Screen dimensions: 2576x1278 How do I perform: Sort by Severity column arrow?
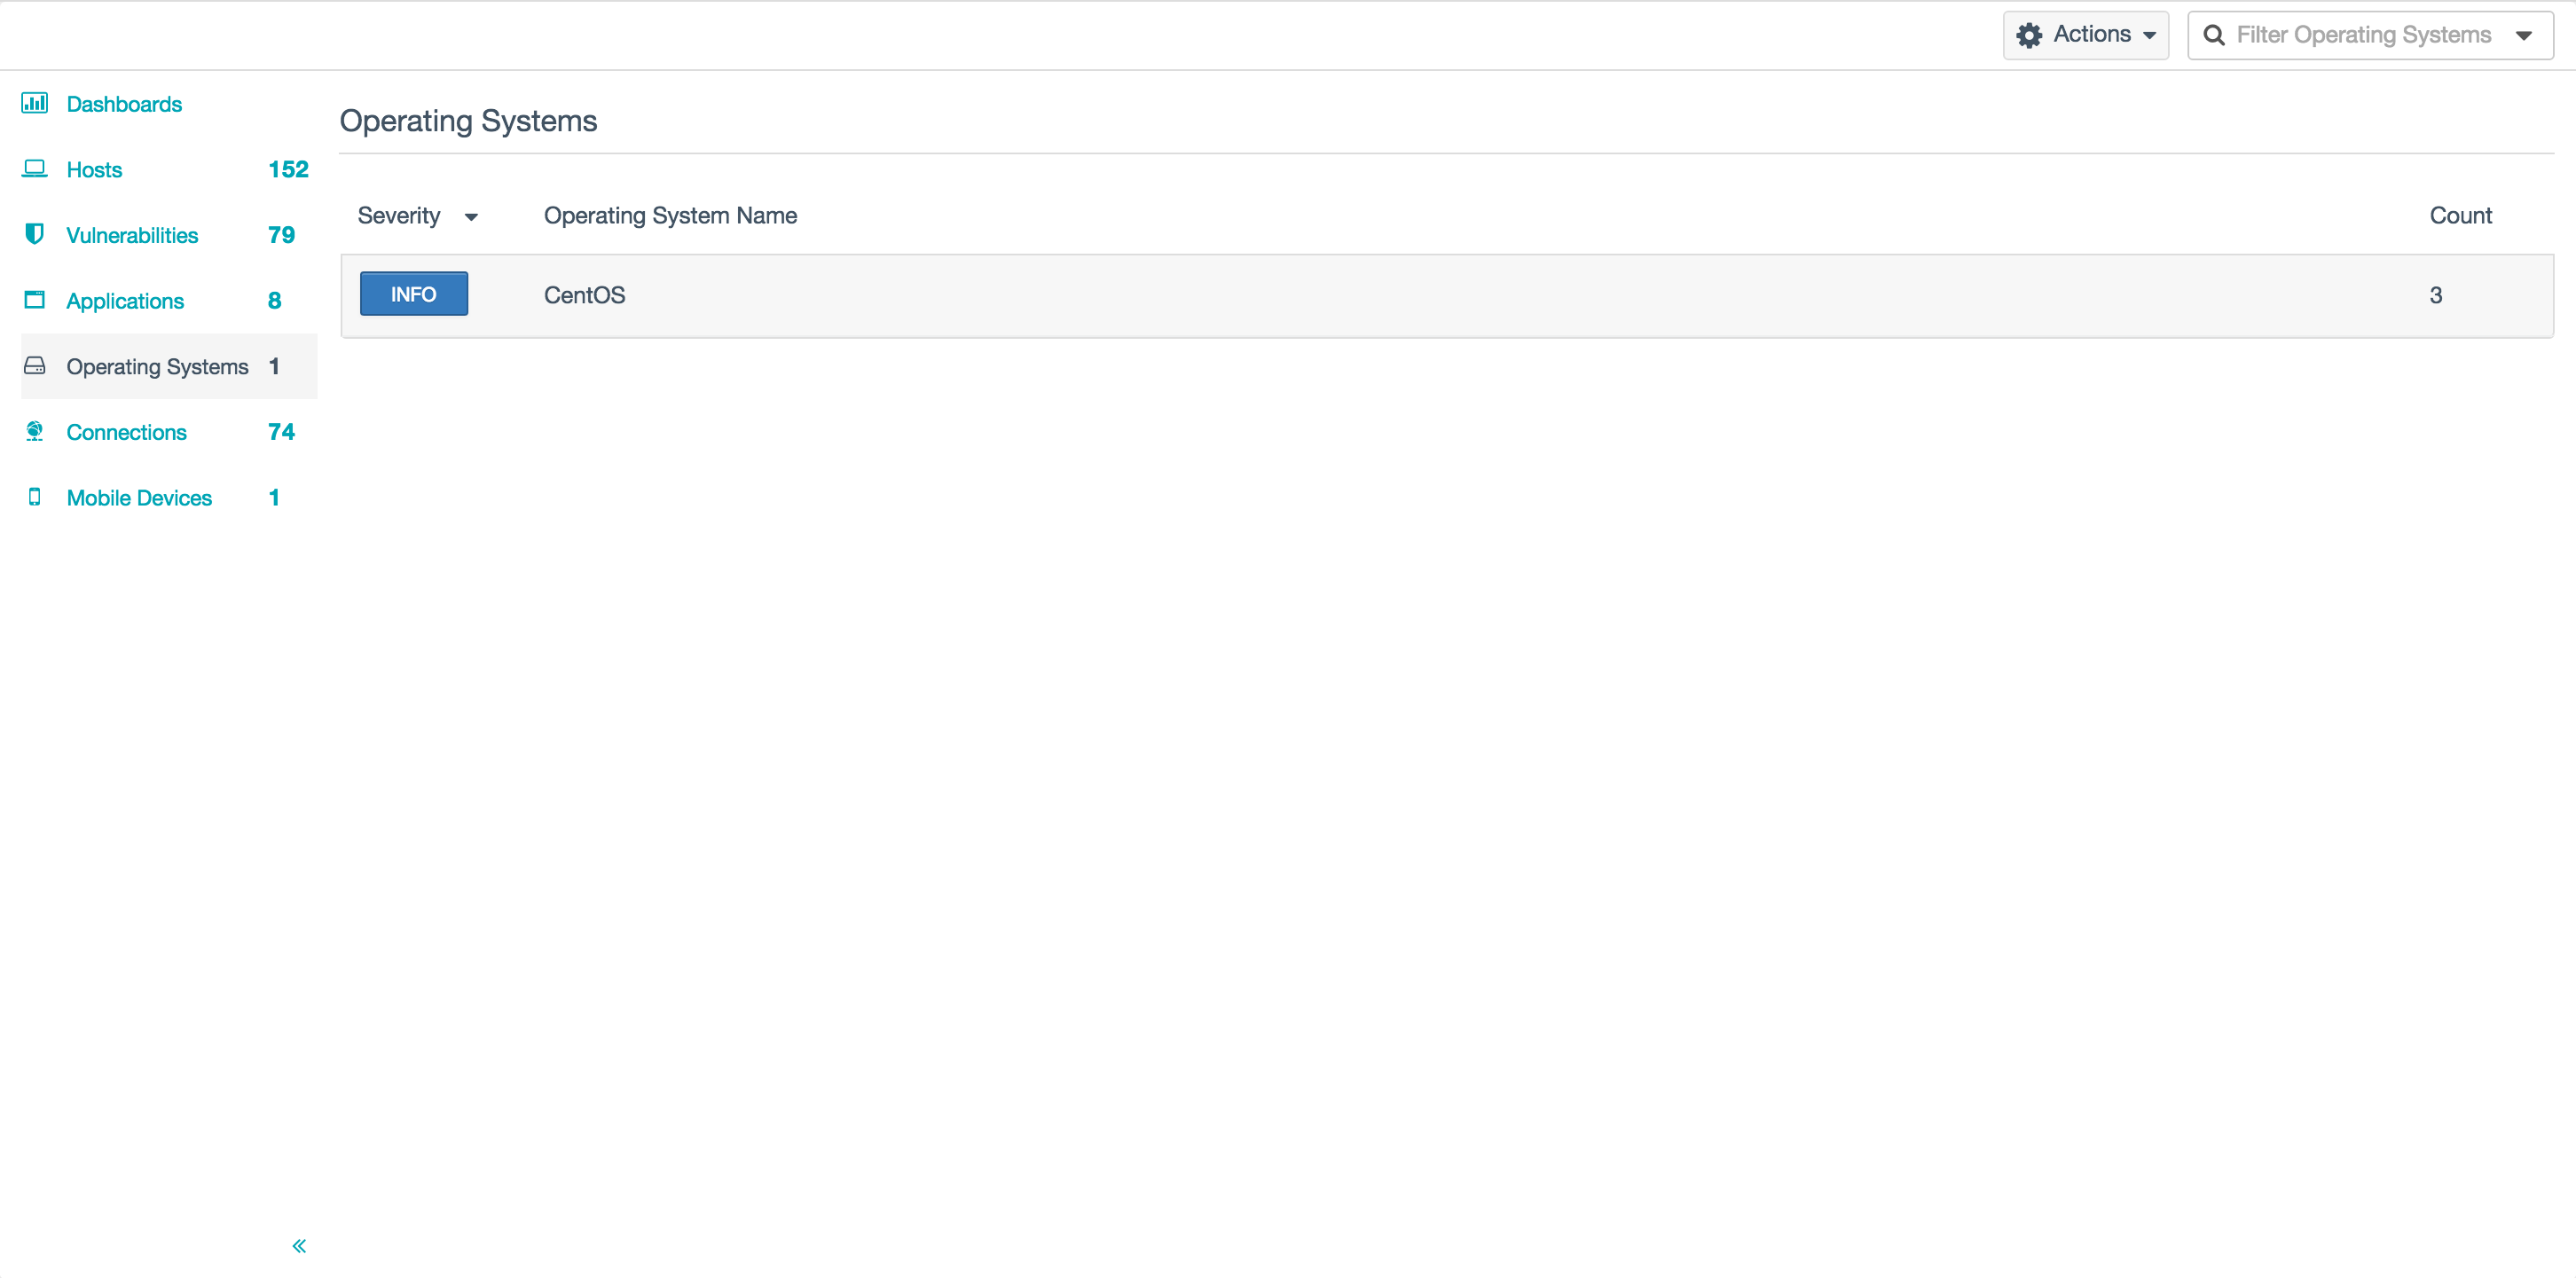pyautogui.click(x=471, y=217)
